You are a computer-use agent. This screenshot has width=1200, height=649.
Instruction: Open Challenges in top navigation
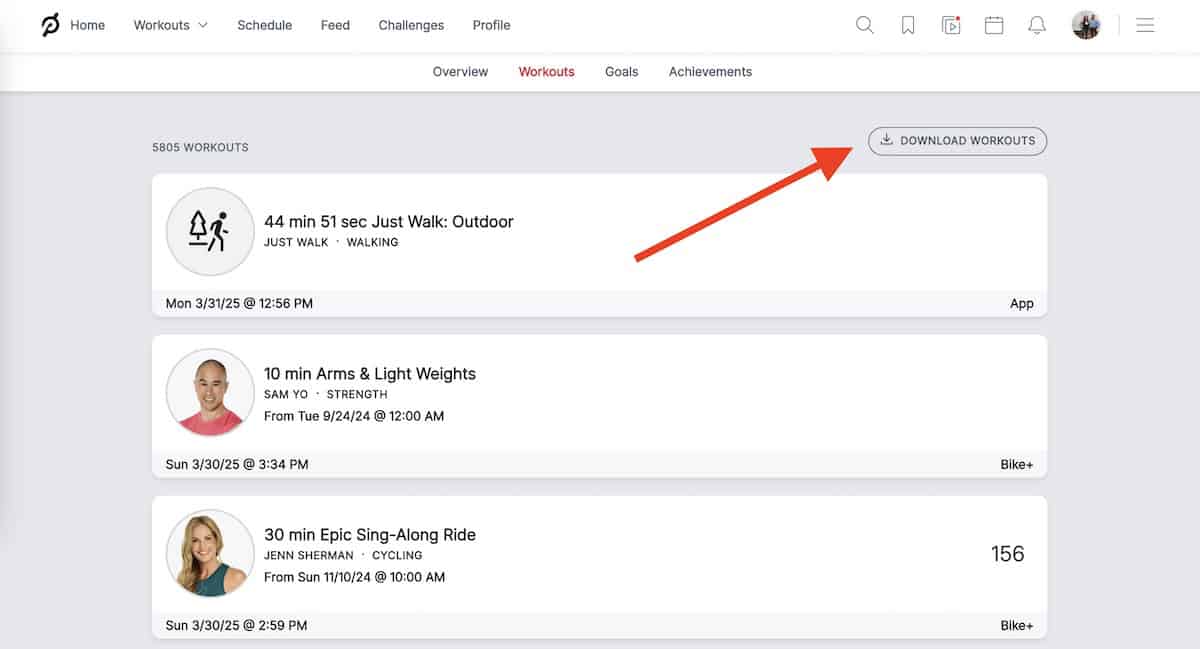(x=411, y=25)
